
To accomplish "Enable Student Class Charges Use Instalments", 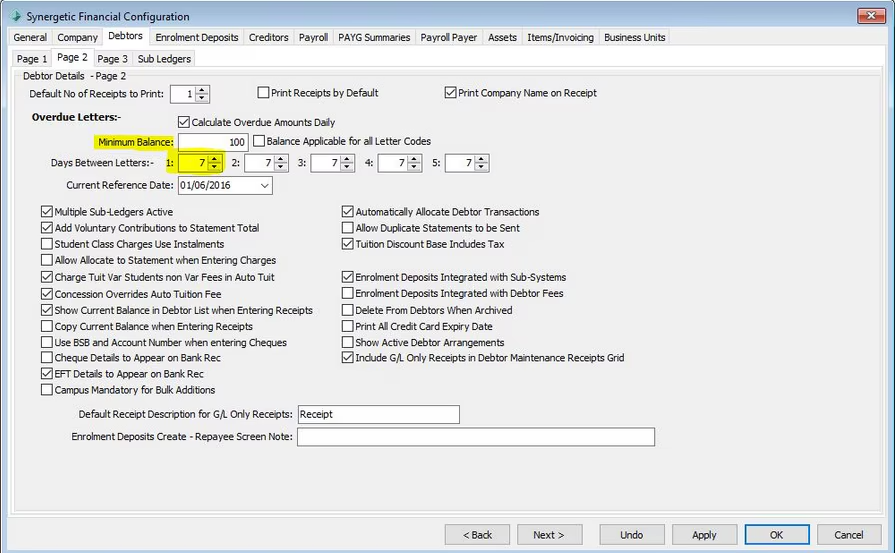I will pyautogui.click(x=47, y=244).
